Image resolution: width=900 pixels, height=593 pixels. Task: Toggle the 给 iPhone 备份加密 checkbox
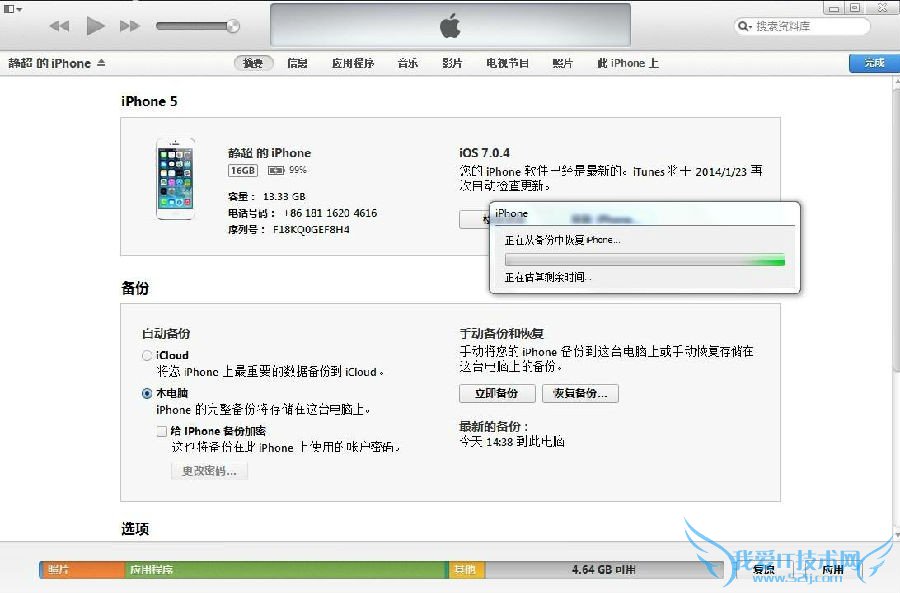tap(162, 431)
